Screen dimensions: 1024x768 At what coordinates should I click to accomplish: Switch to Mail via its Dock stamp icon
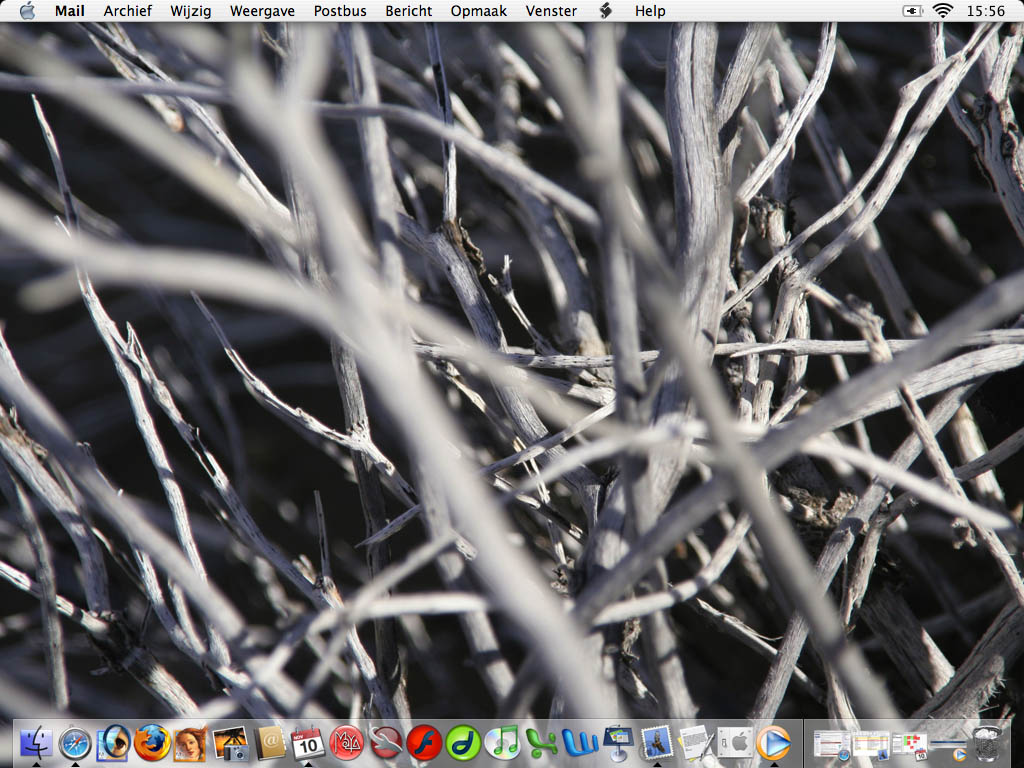pyautogui.click(x=657, y=743)
